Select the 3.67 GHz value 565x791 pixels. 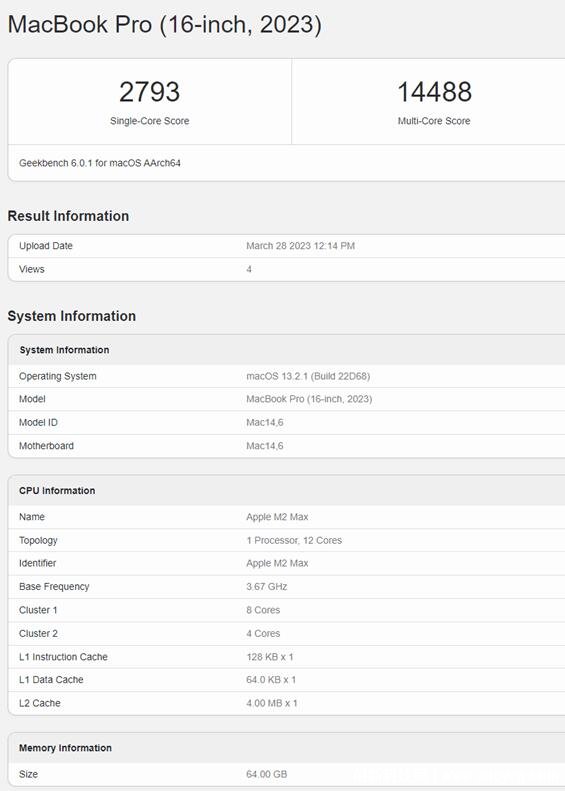[x=267, y=587]
